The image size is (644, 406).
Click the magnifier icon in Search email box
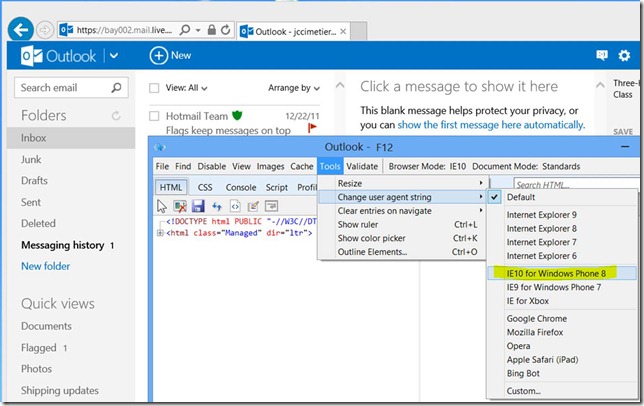pos(117,87)
